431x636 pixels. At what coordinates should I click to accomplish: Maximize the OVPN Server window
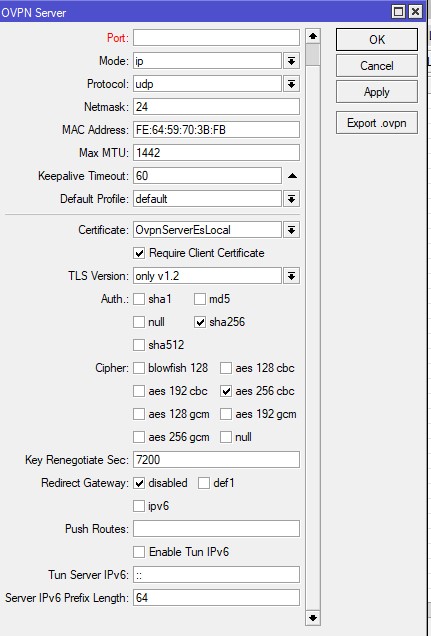pos(398,11)
